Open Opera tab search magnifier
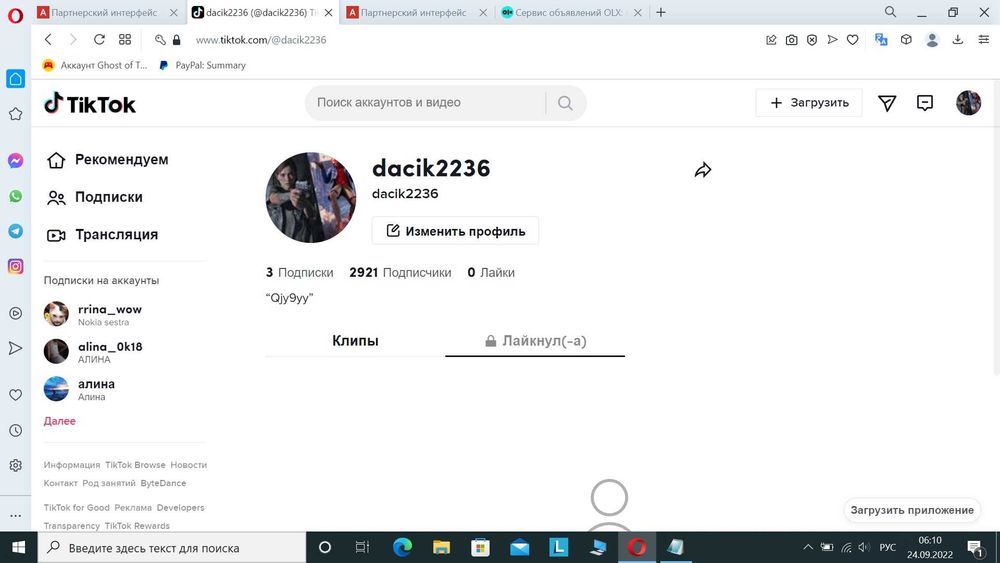 [890, 12]
